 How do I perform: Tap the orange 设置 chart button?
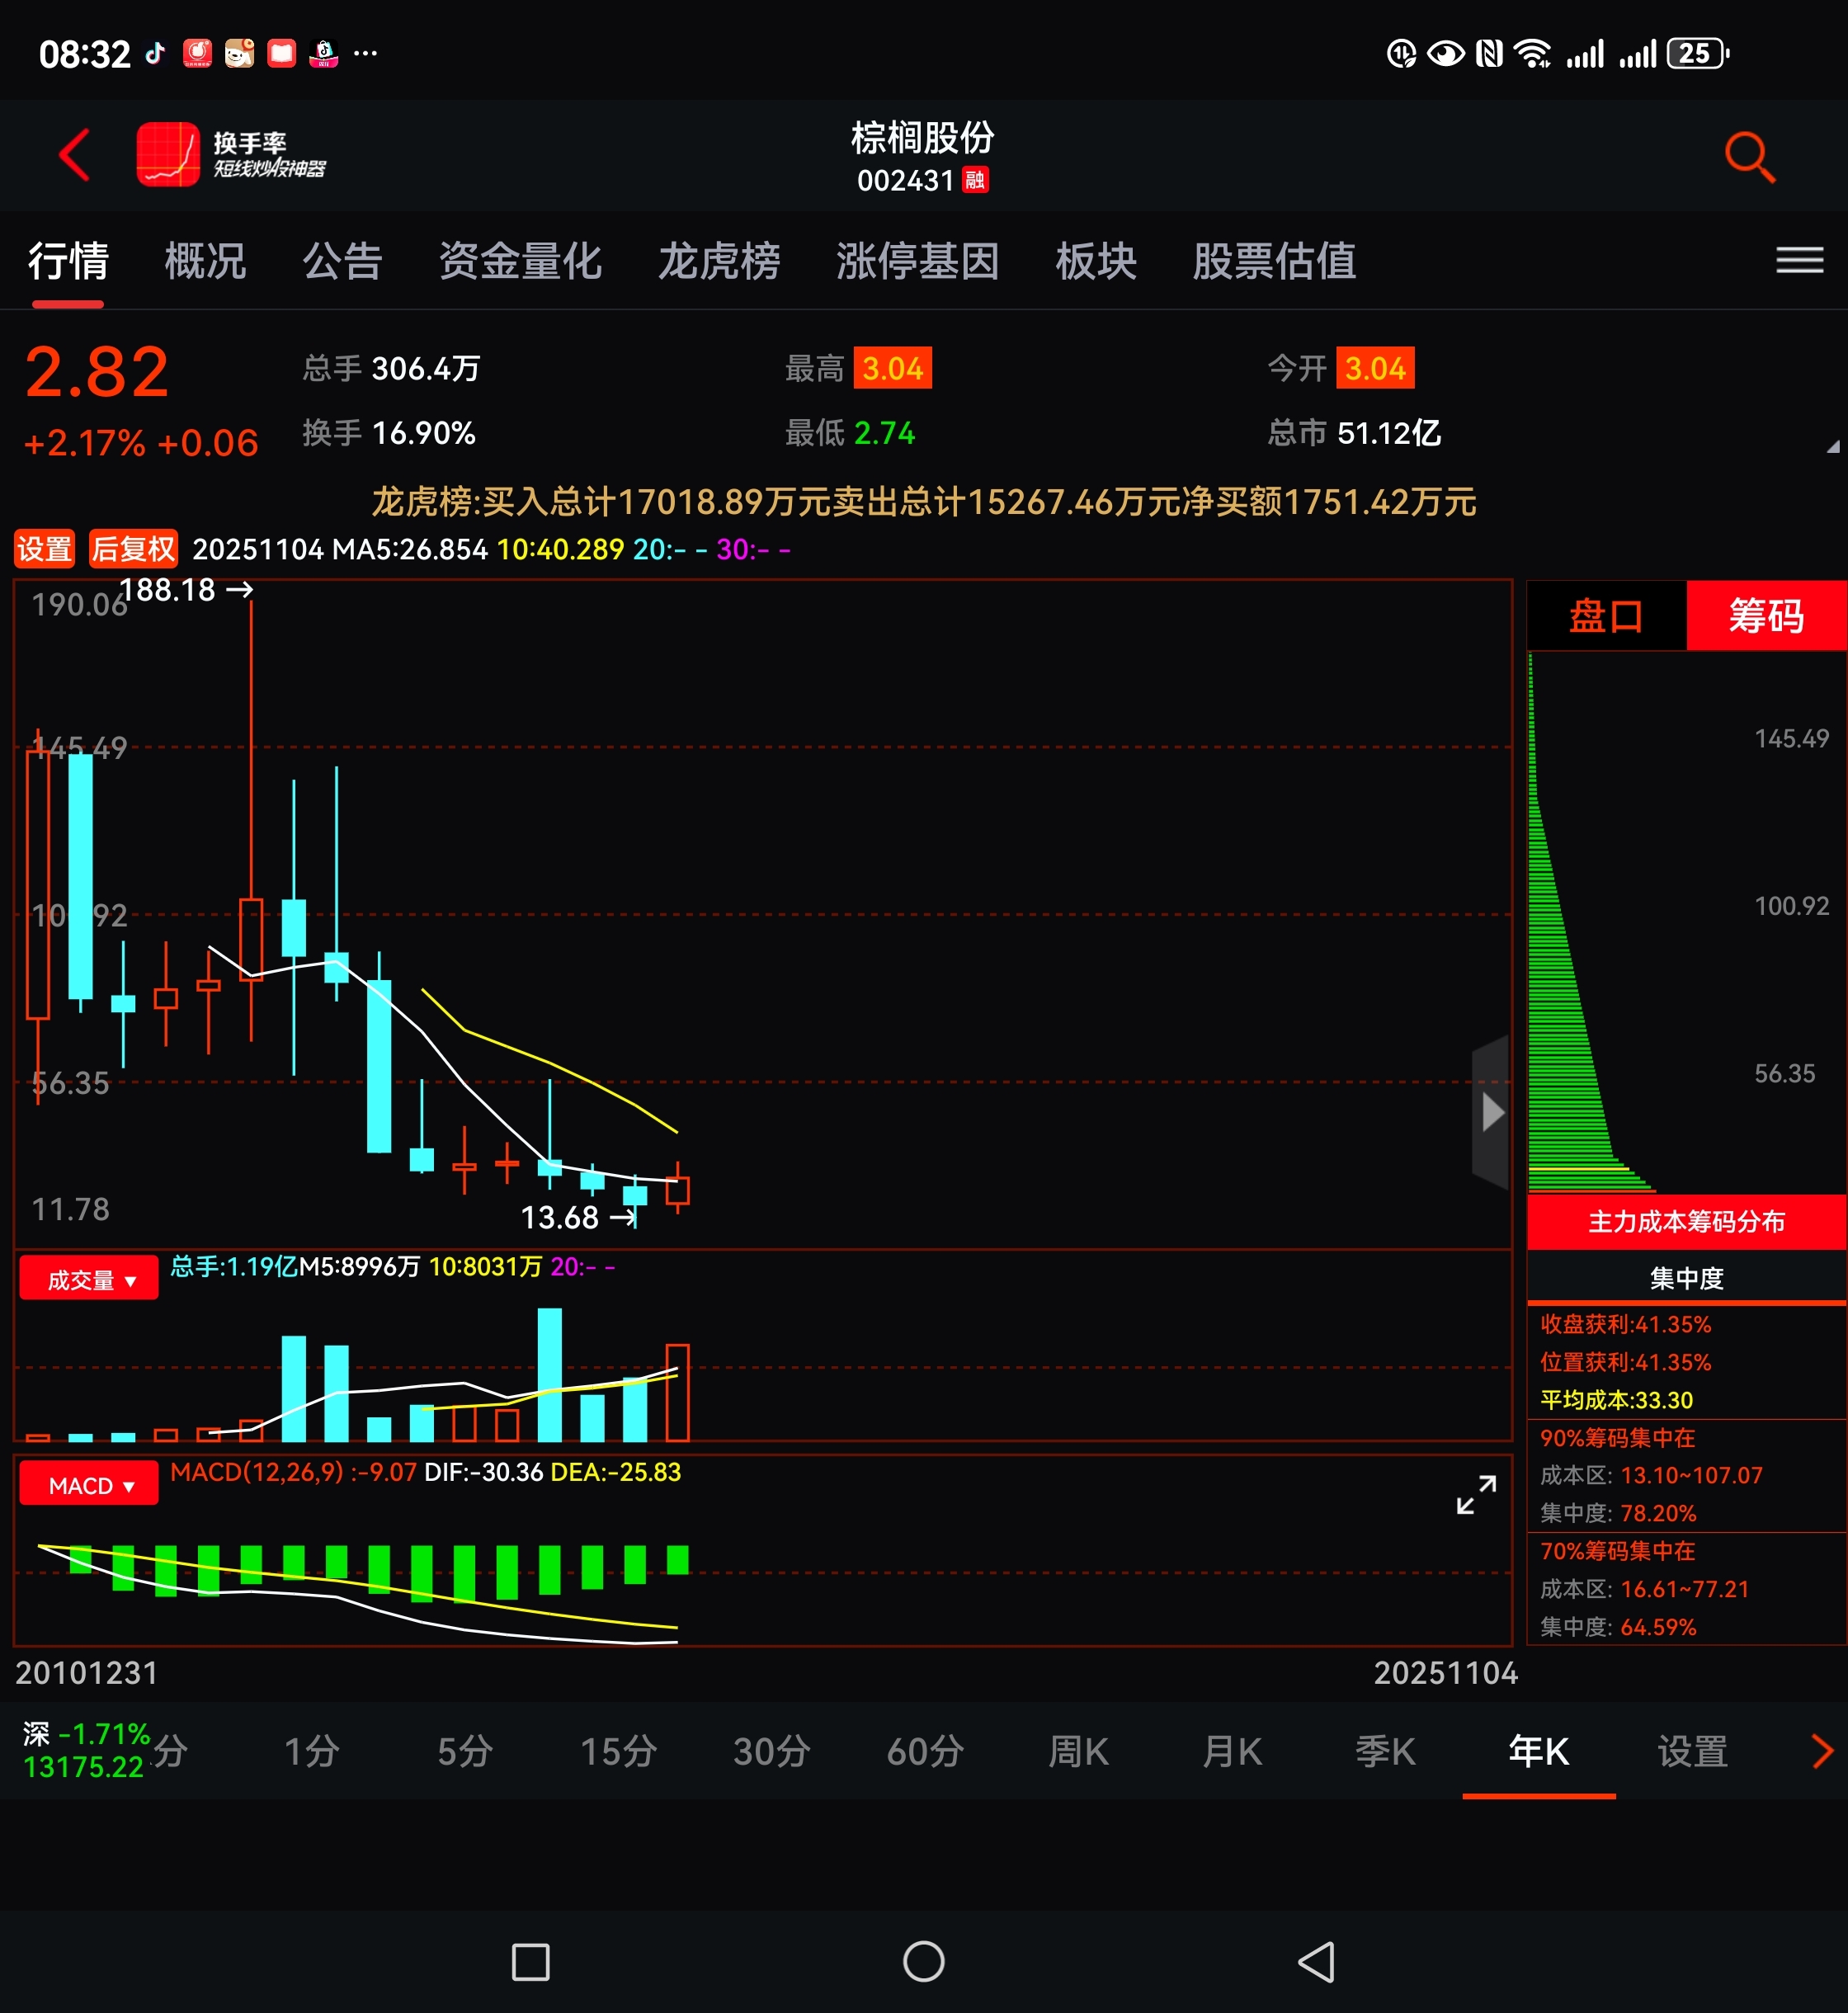44,549
